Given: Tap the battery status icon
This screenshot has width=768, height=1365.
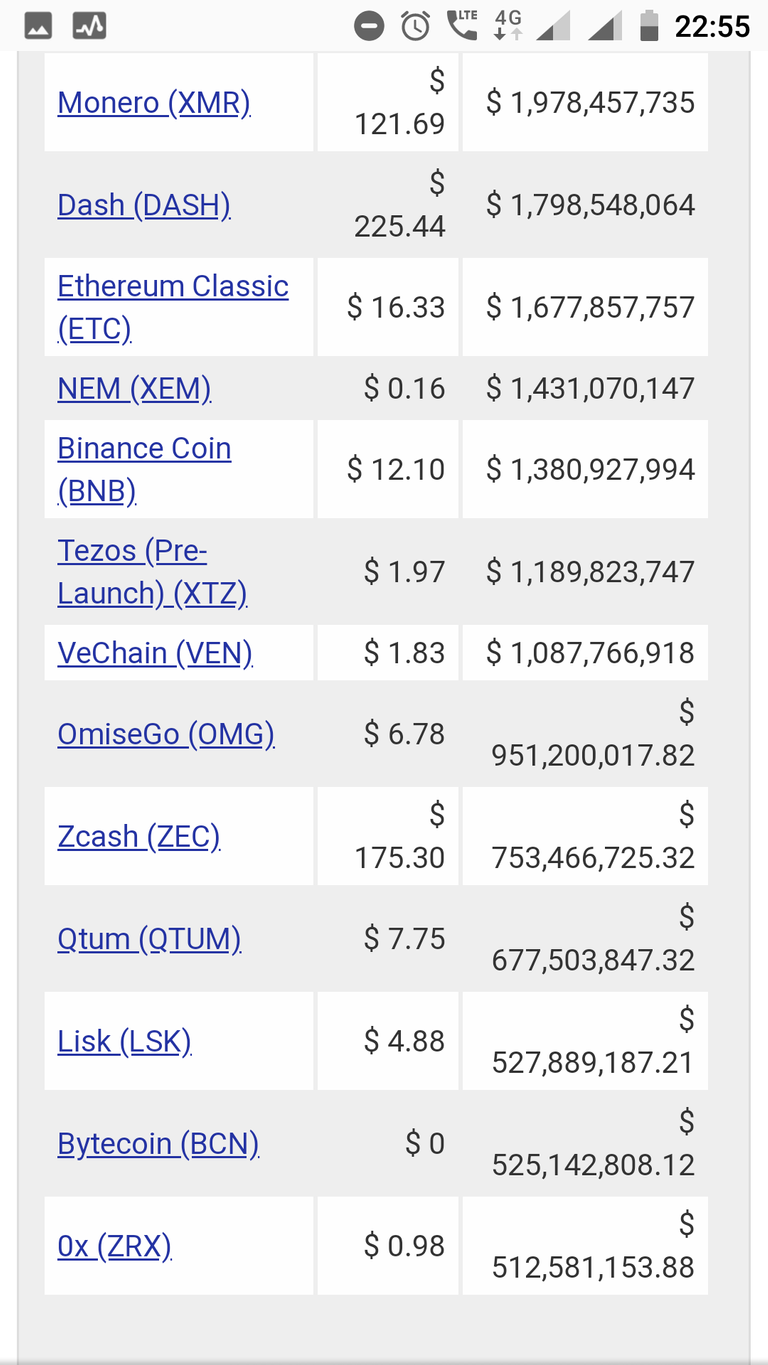Looking at the screenshot, I should pos(649,26).
